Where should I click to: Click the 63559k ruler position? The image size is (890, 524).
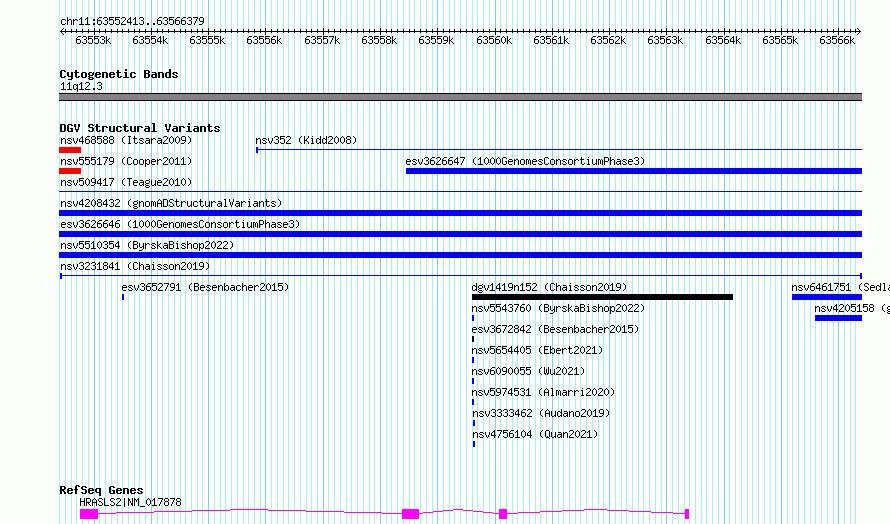[x=436, y=40]
